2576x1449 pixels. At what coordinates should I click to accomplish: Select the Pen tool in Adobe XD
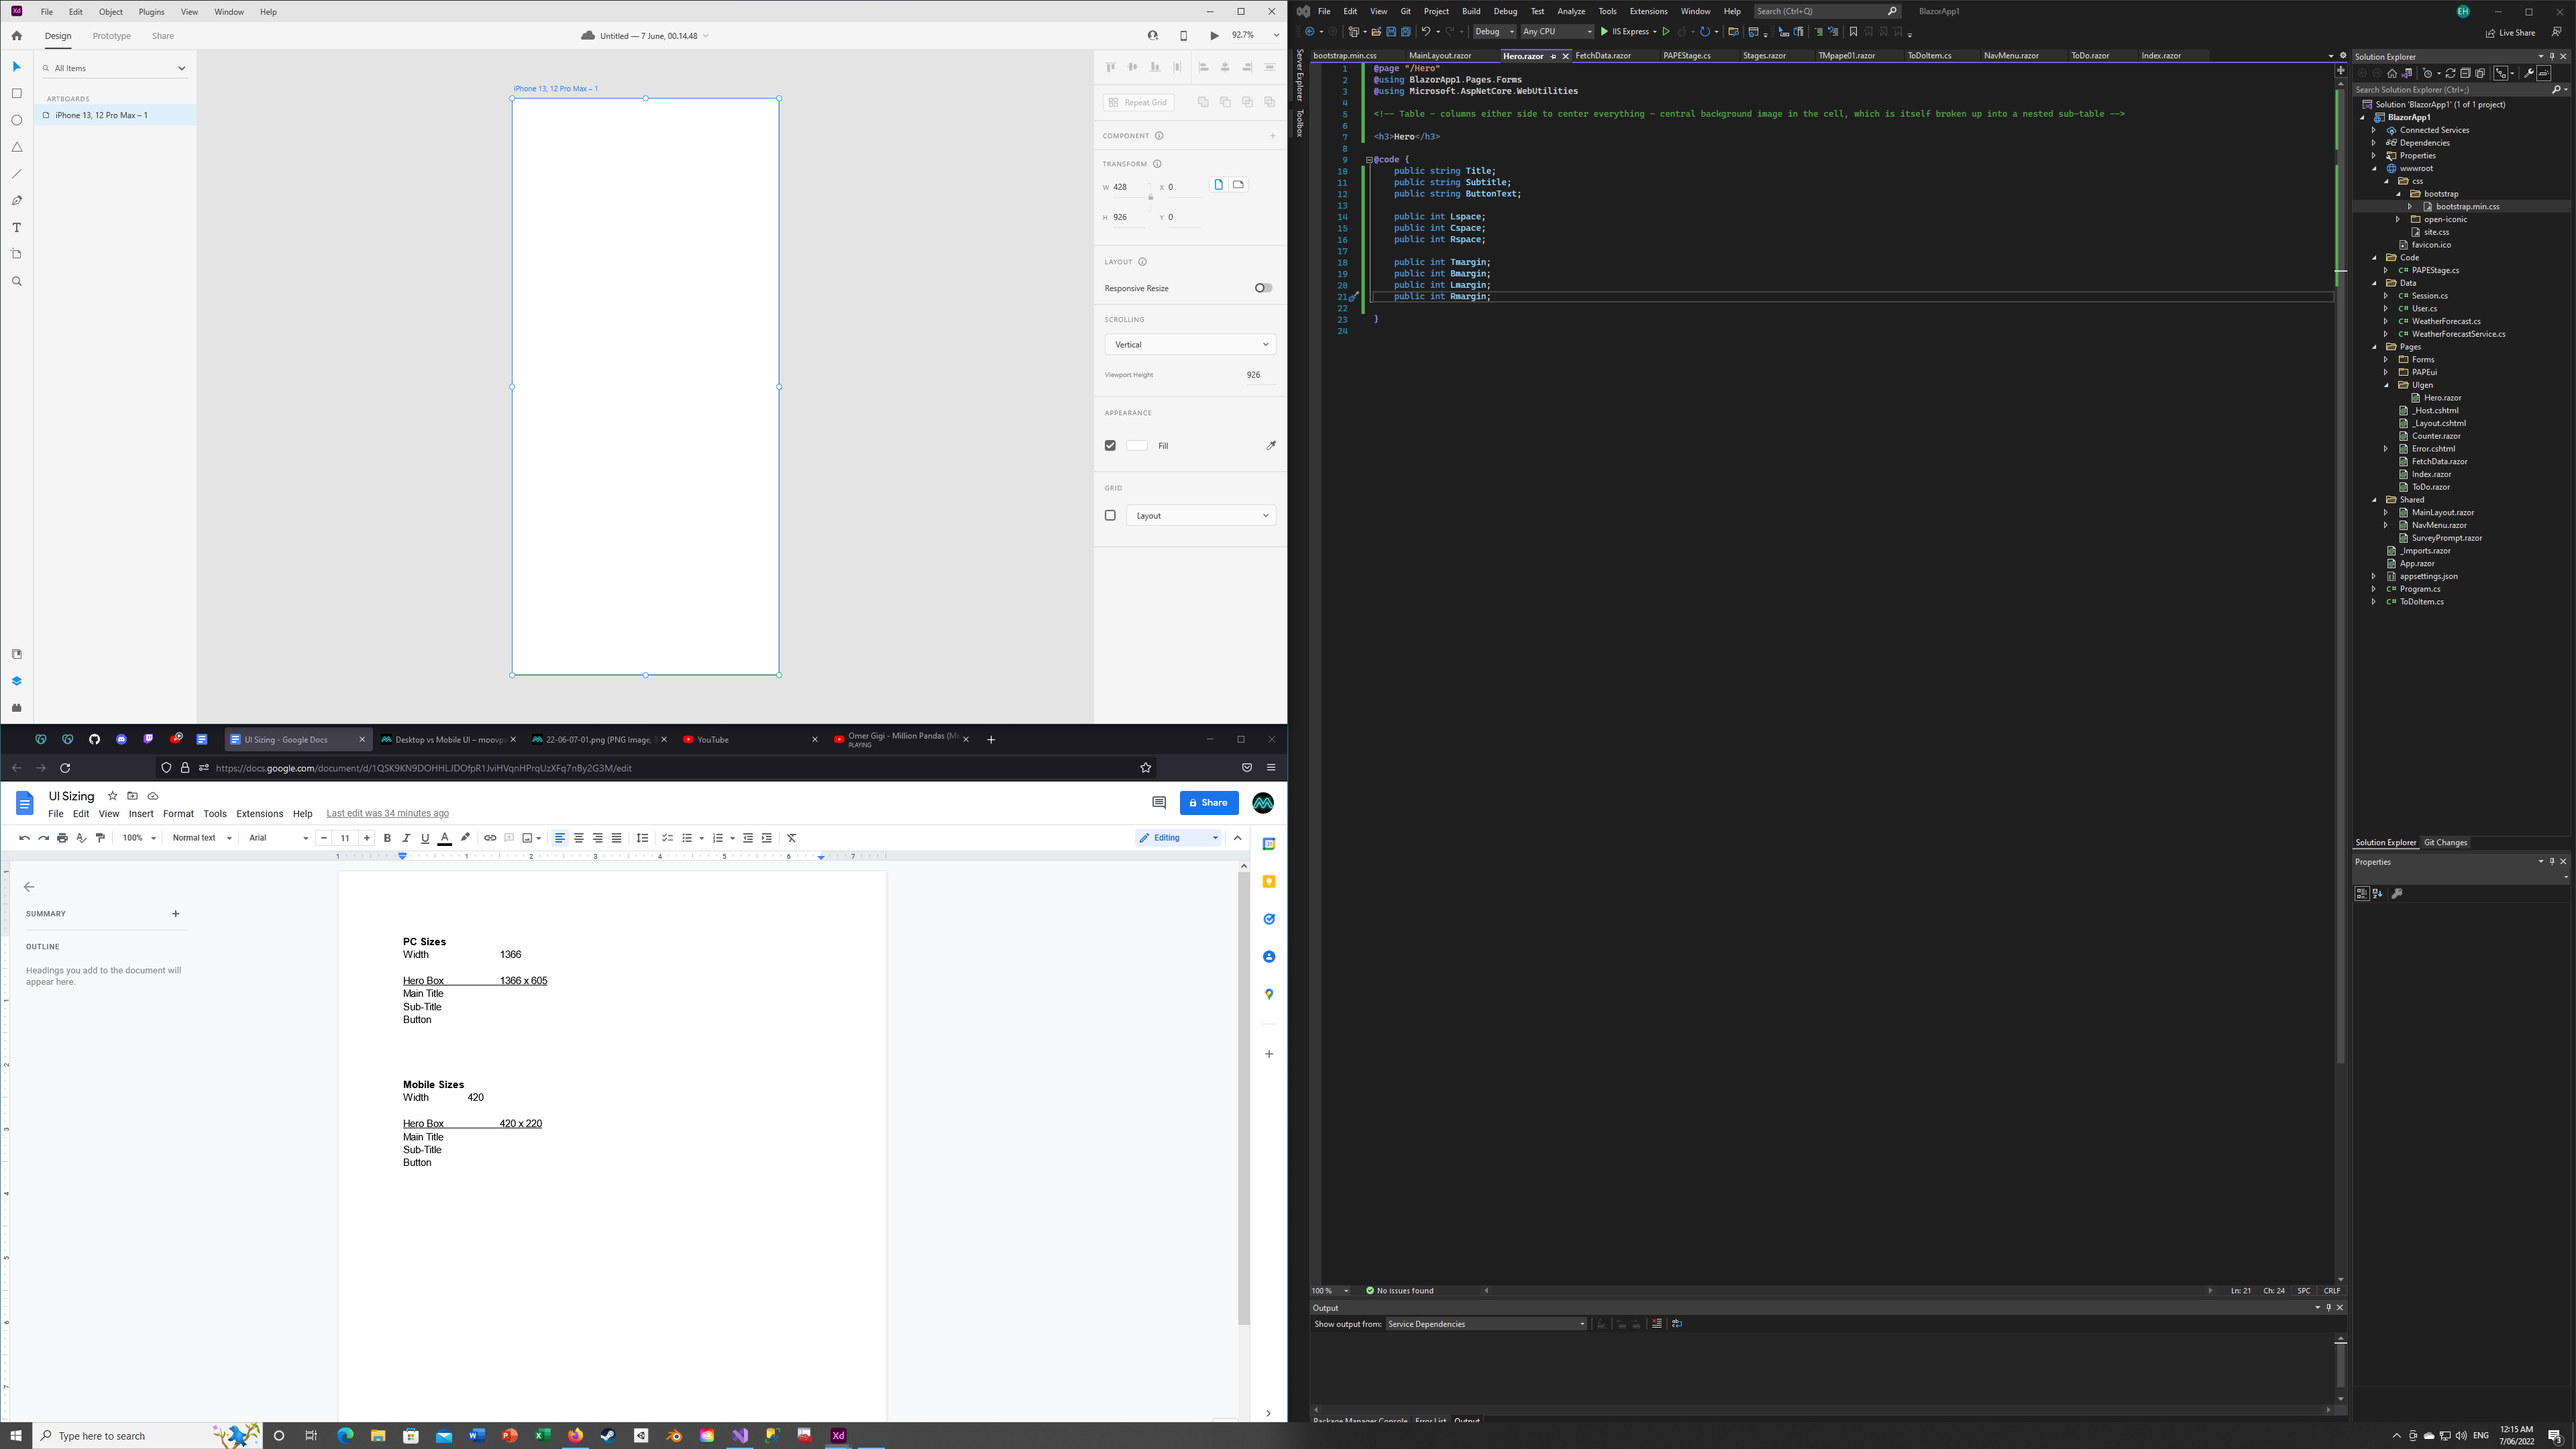[x=16, y=201]
